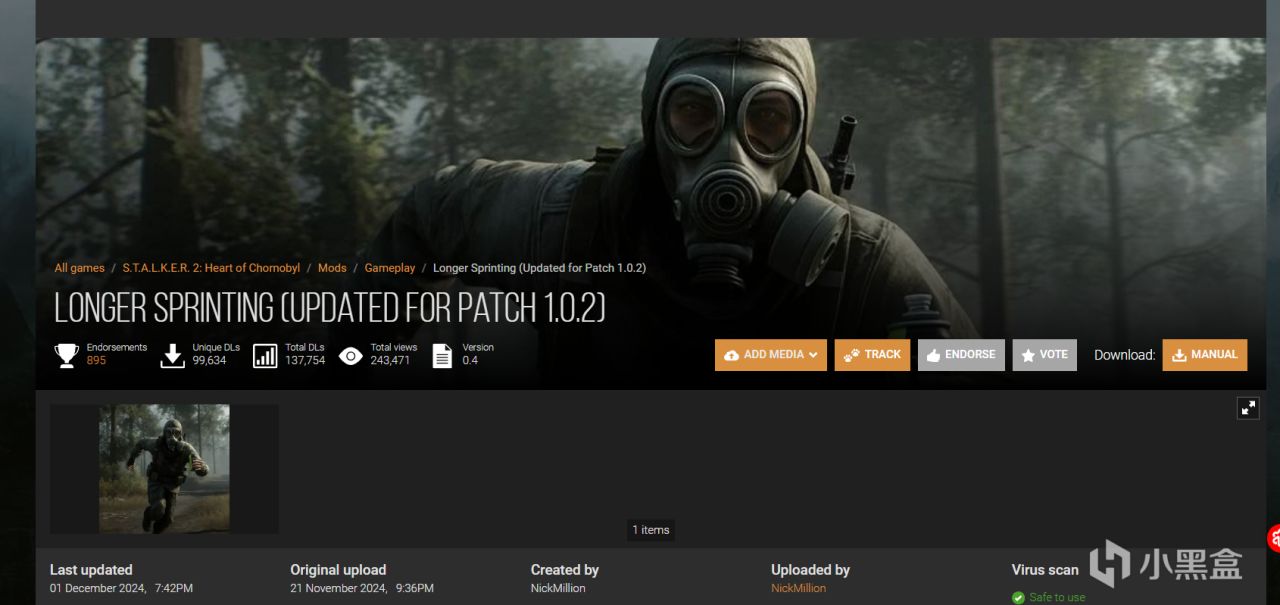Expand the media gallery to fullscreen

click(x=1248, y=407)
